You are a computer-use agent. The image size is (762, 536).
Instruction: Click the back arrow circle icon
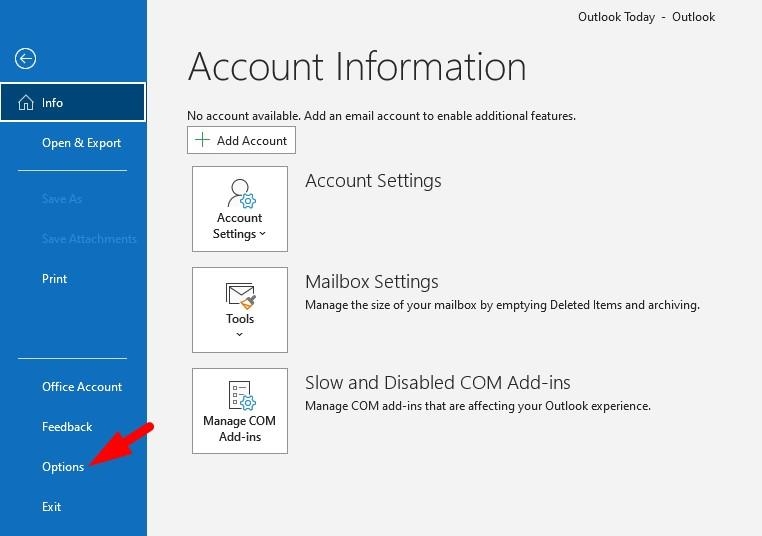coord(25,59)
